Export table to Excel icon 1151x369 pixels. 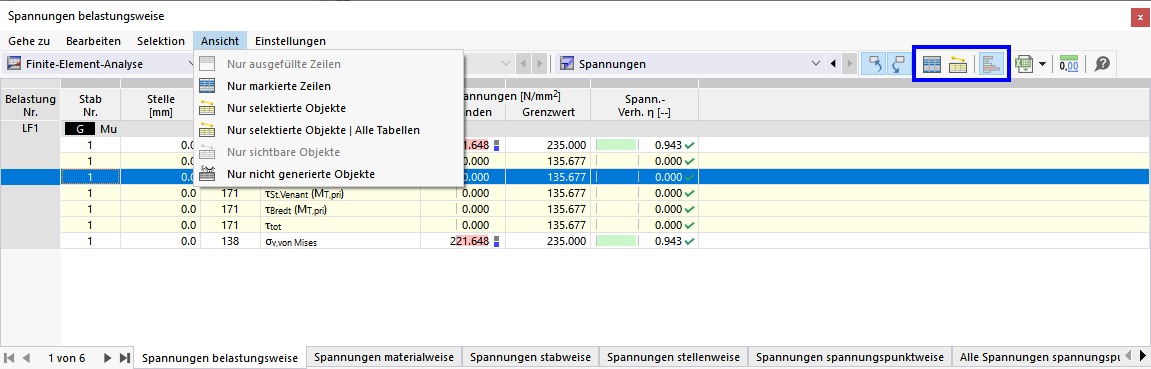point(1023,64)
